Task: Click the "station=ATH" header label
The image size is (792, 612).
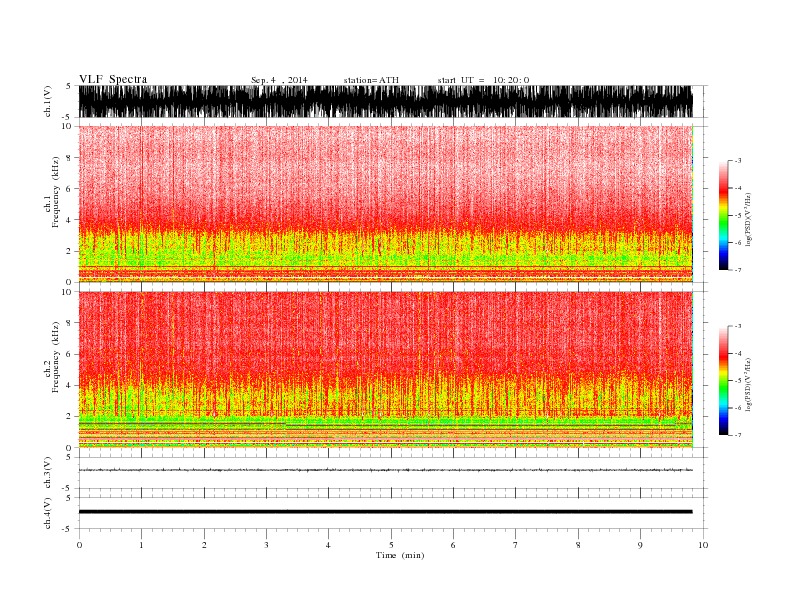Action: [371, 80]
